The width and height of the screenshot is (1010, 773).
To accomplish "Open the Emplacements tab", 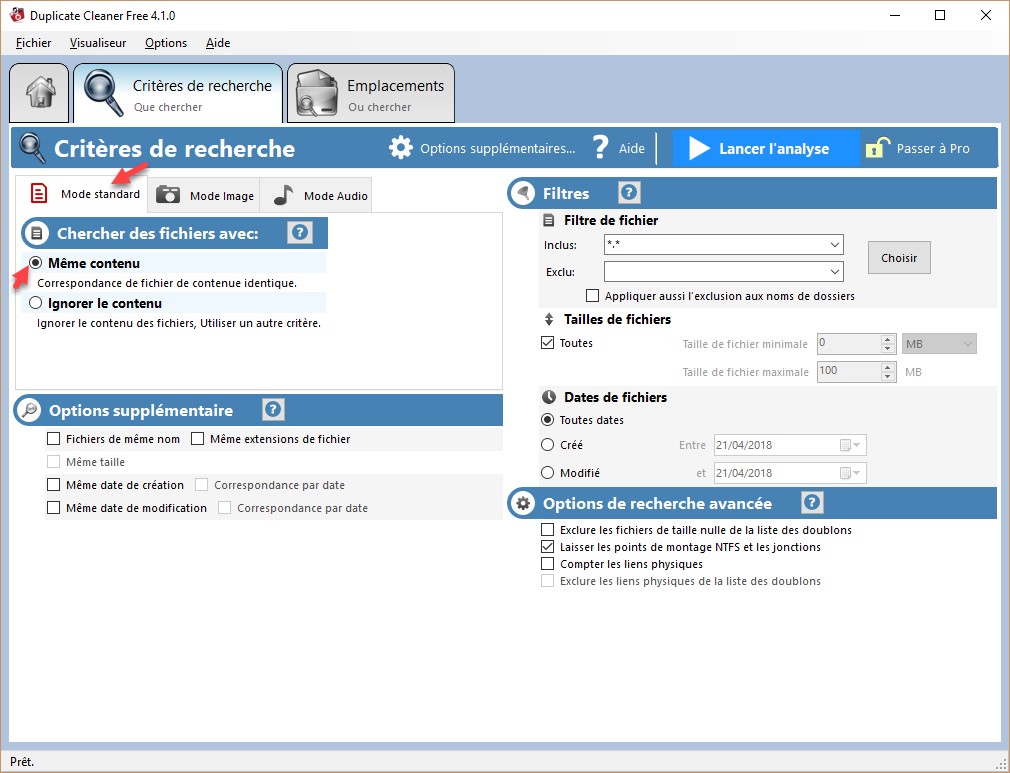I will (x=371, y=94).
